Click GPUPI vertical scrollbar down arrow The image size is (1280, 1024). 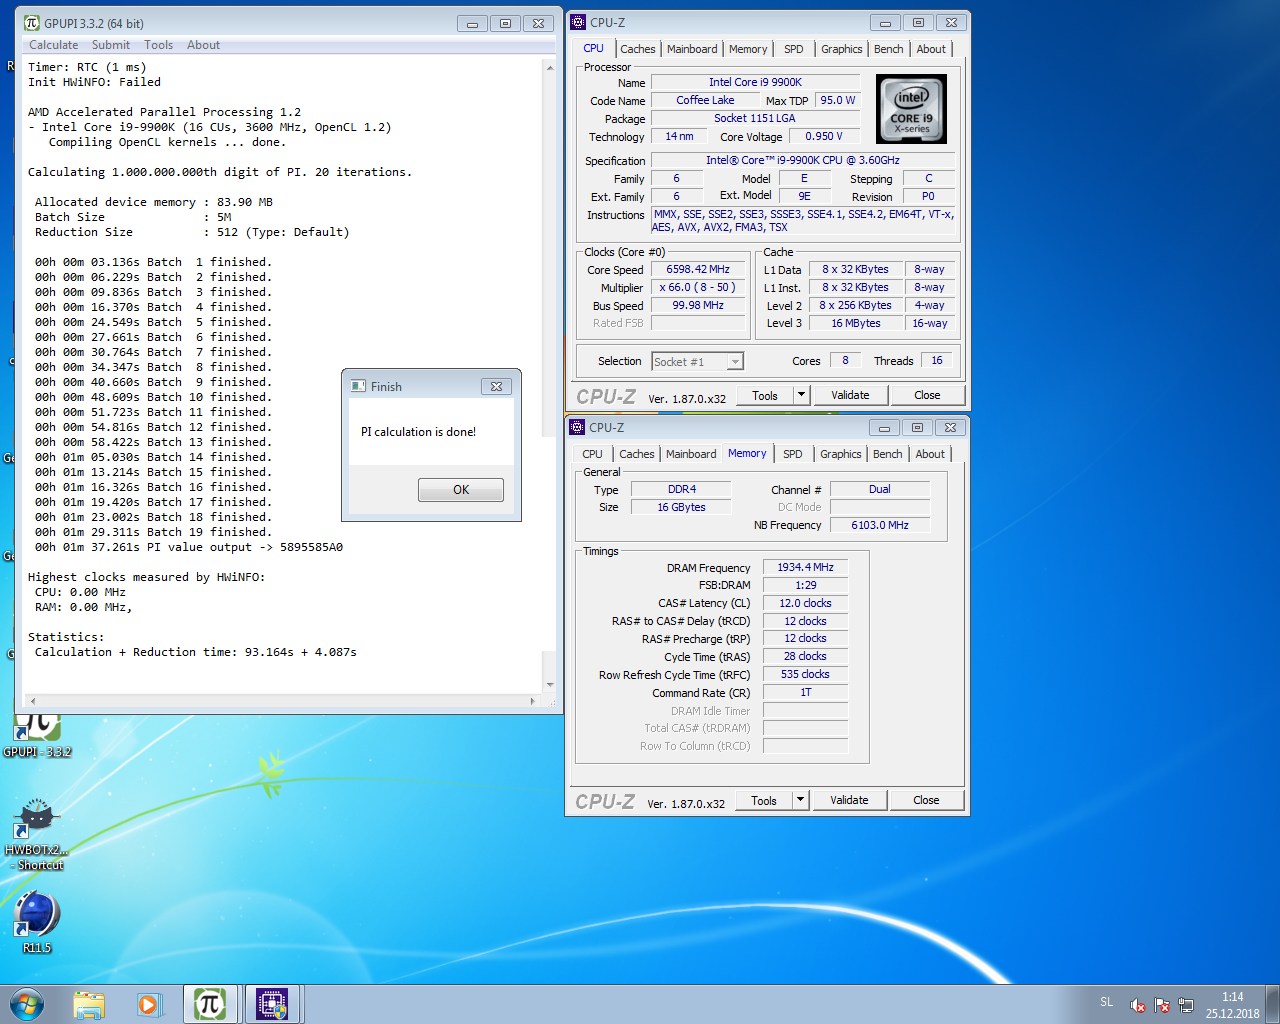click(549, 685)
